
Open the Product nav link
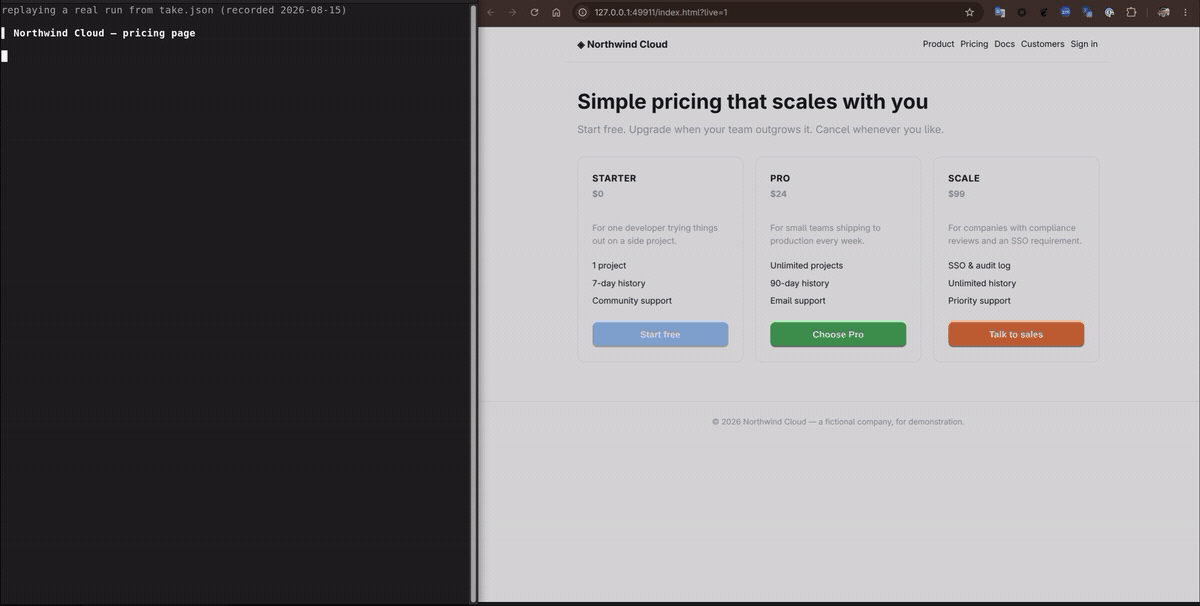938,44
